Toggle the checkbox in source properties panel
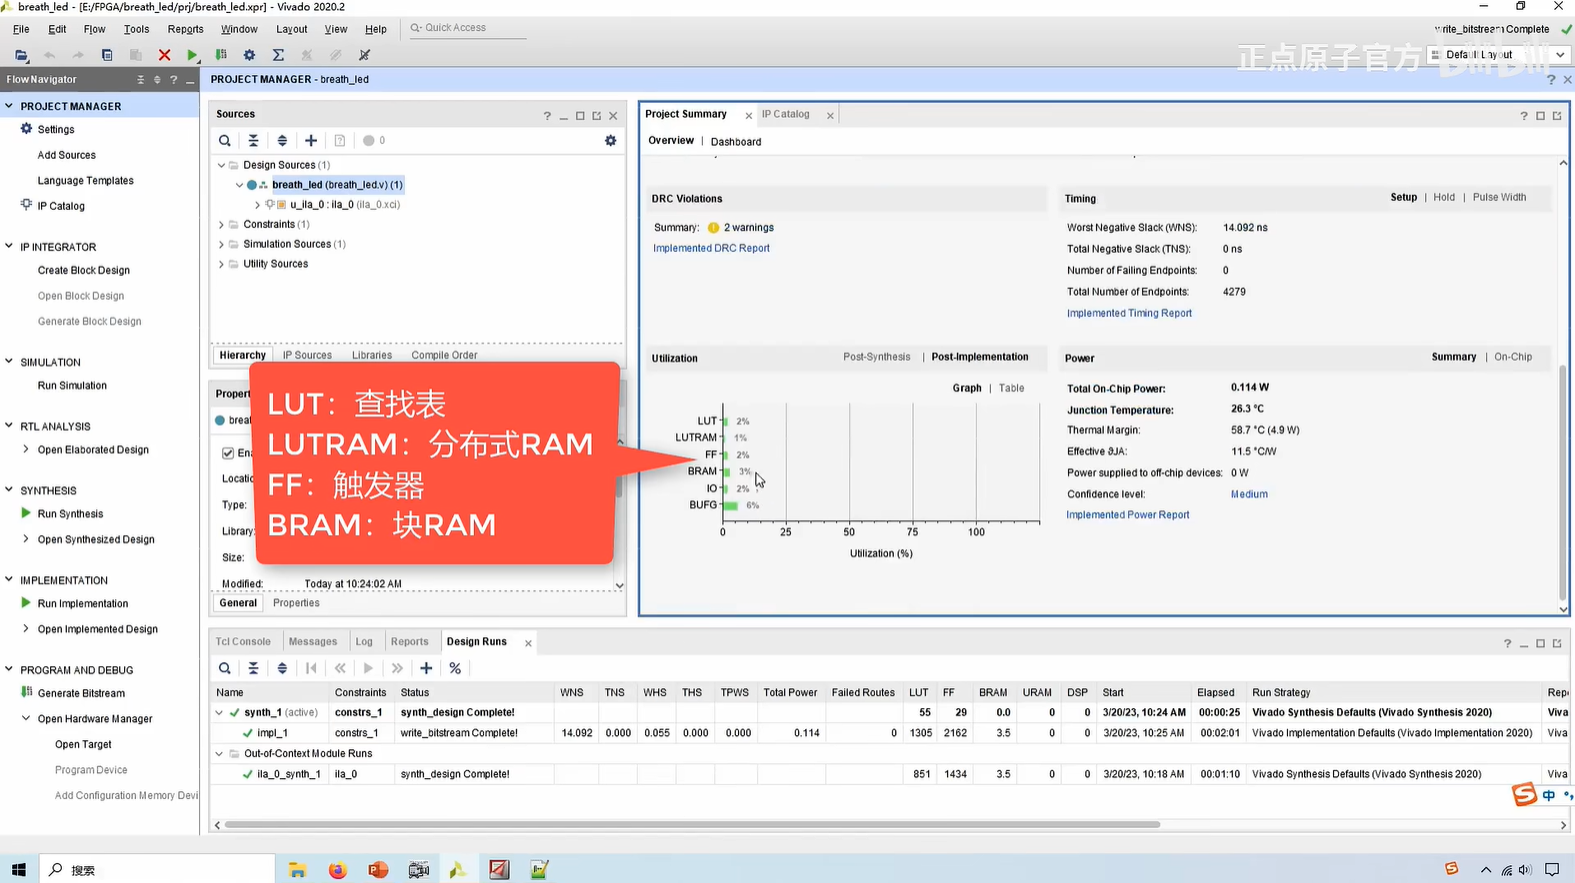The width and height of the screenshot is (1575, 883). tap(228, 453)
